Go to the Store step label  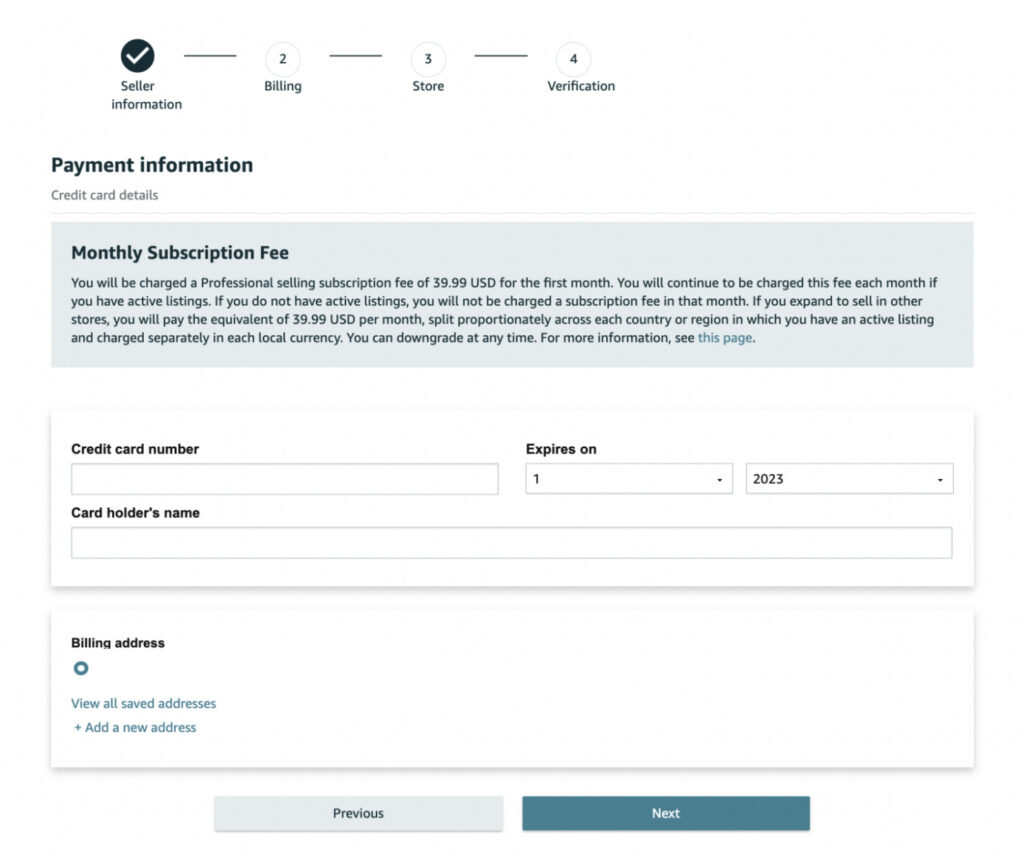coord(428,86)
